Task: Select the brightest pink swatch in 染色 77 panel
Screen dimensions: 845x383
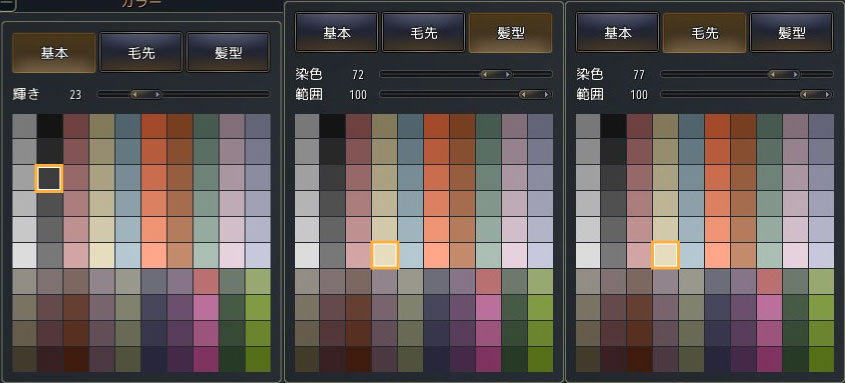Action: click(x=770, y=307)
